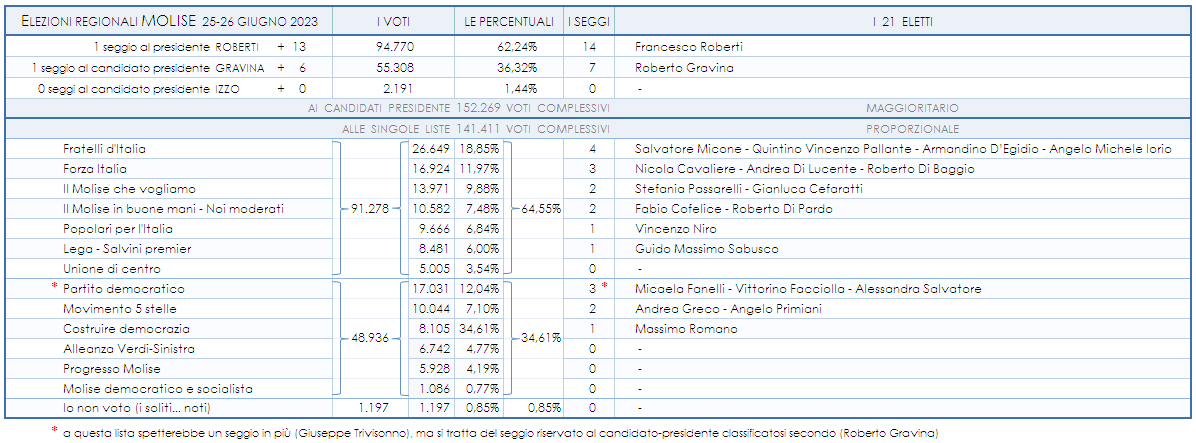This screenshot has width=1196, height=443.
Task: Click the red asterisk next to seat count 3
Action: pos(604,288)
